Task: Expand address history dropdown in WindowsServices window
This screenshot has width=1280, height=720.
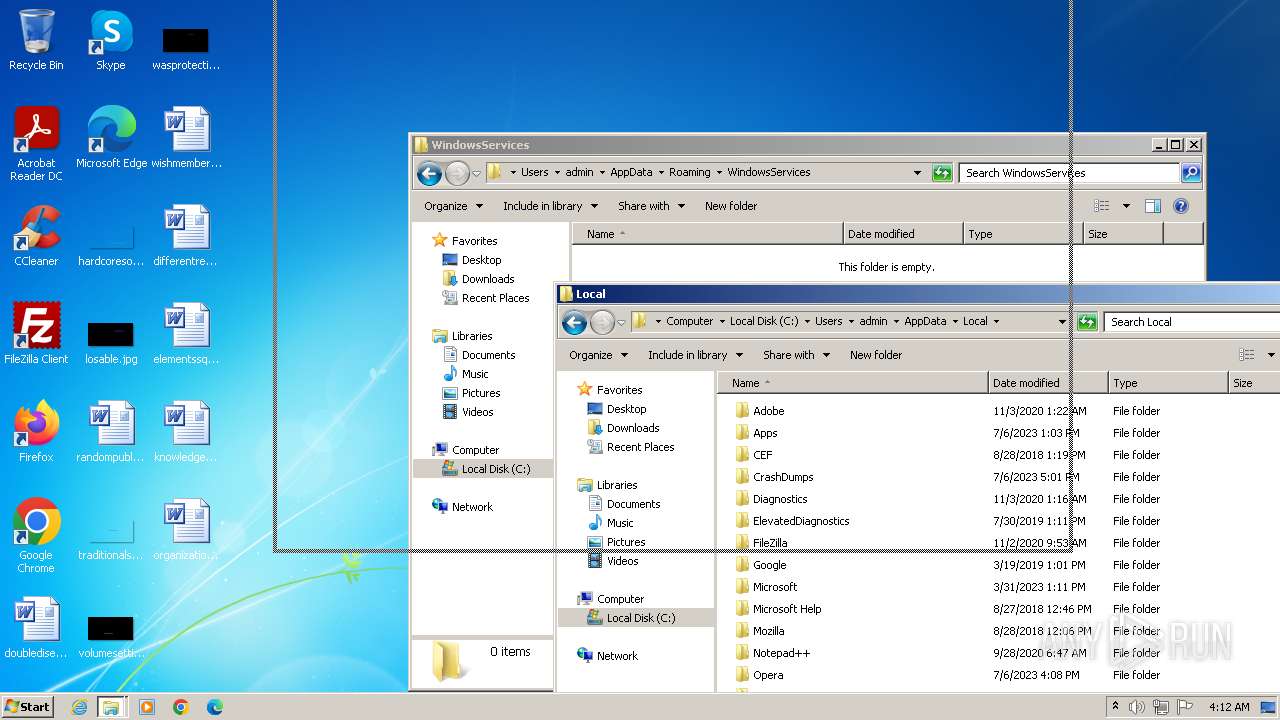Action: 917,173
